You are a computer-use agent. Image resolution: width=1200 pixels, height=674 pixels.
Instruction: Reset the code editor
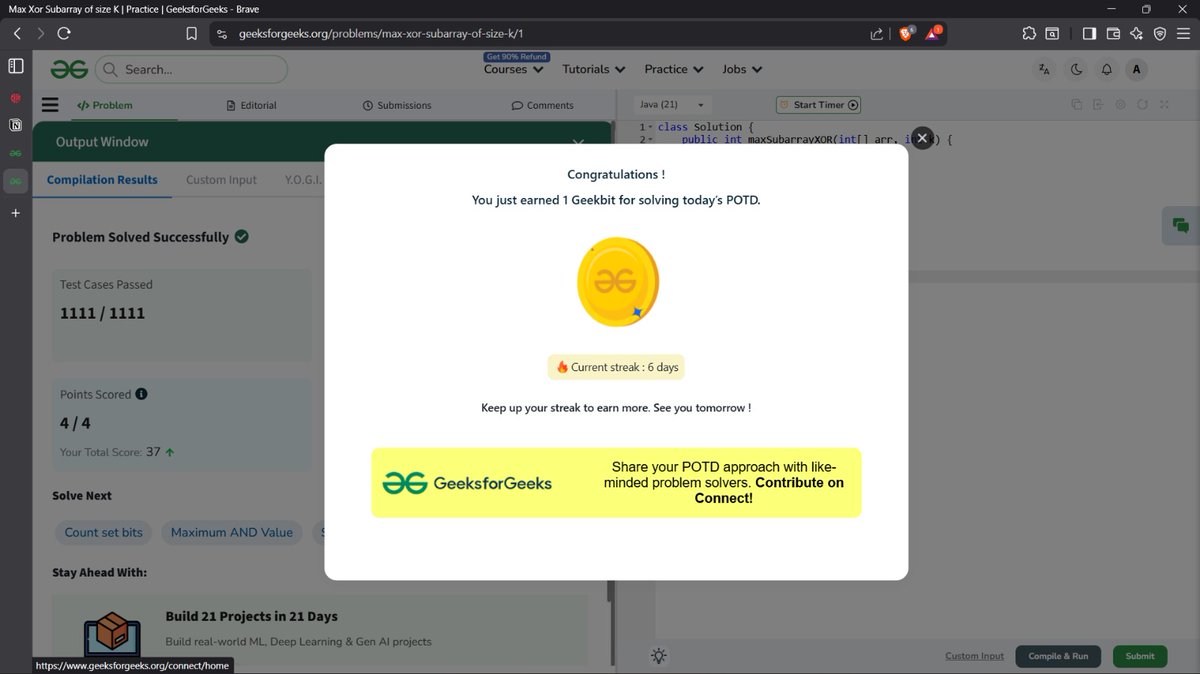pyautogui.click(x=1142, y=104)
